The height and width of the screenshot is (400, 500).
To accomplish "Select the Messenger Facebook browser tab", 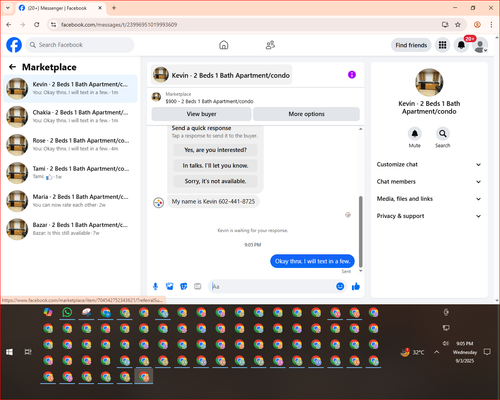I will (61, 8).
